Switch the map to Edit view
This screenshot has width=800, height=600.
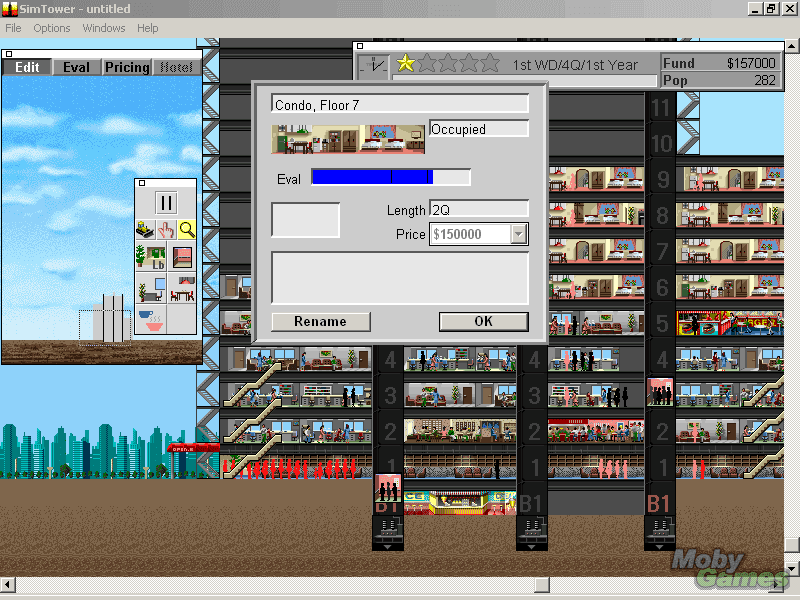tap(27, 67)
